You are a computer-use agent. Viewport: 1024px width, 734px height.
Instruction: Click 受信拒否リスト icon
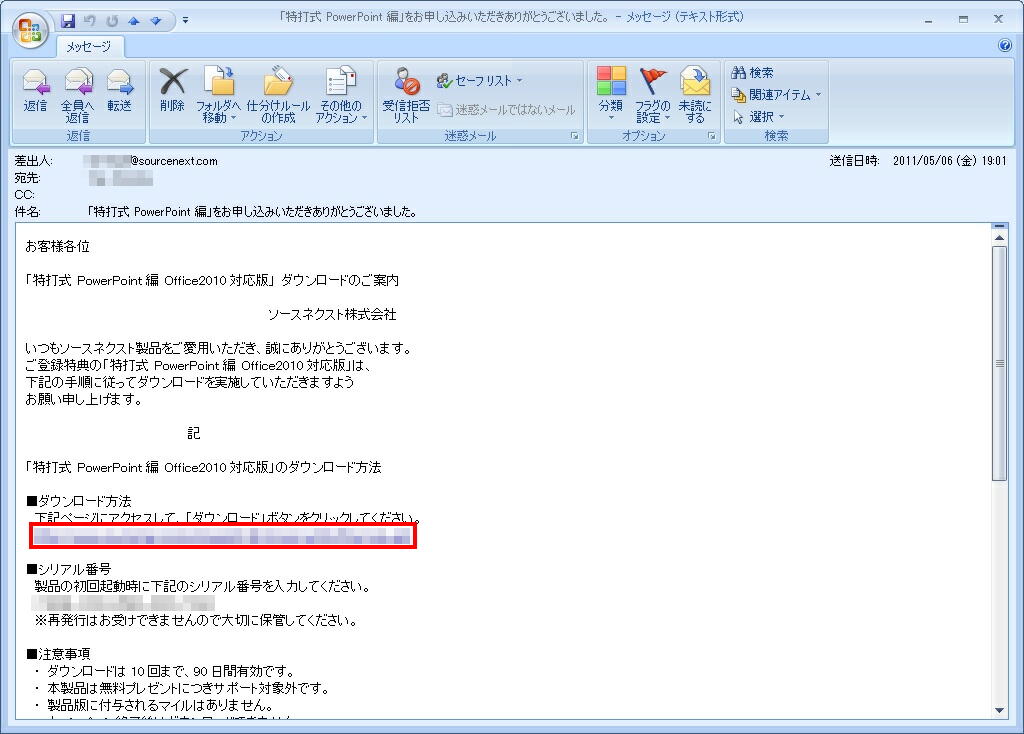[x=406, y=95]
